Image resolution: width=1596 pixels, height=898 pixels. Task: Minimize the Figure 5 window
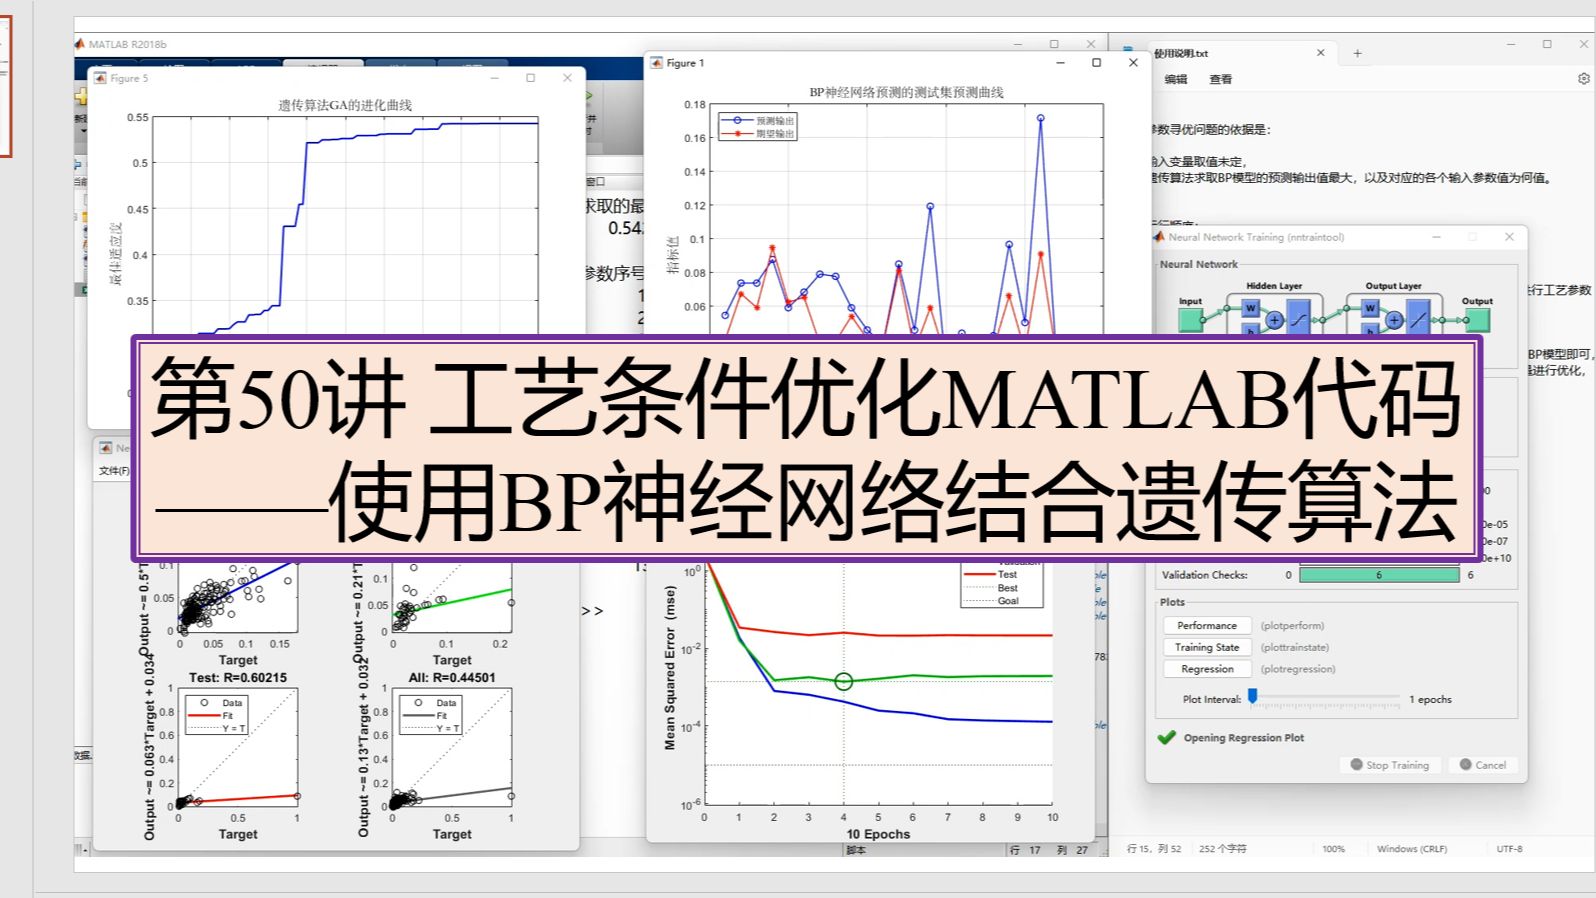coord(494,78)
